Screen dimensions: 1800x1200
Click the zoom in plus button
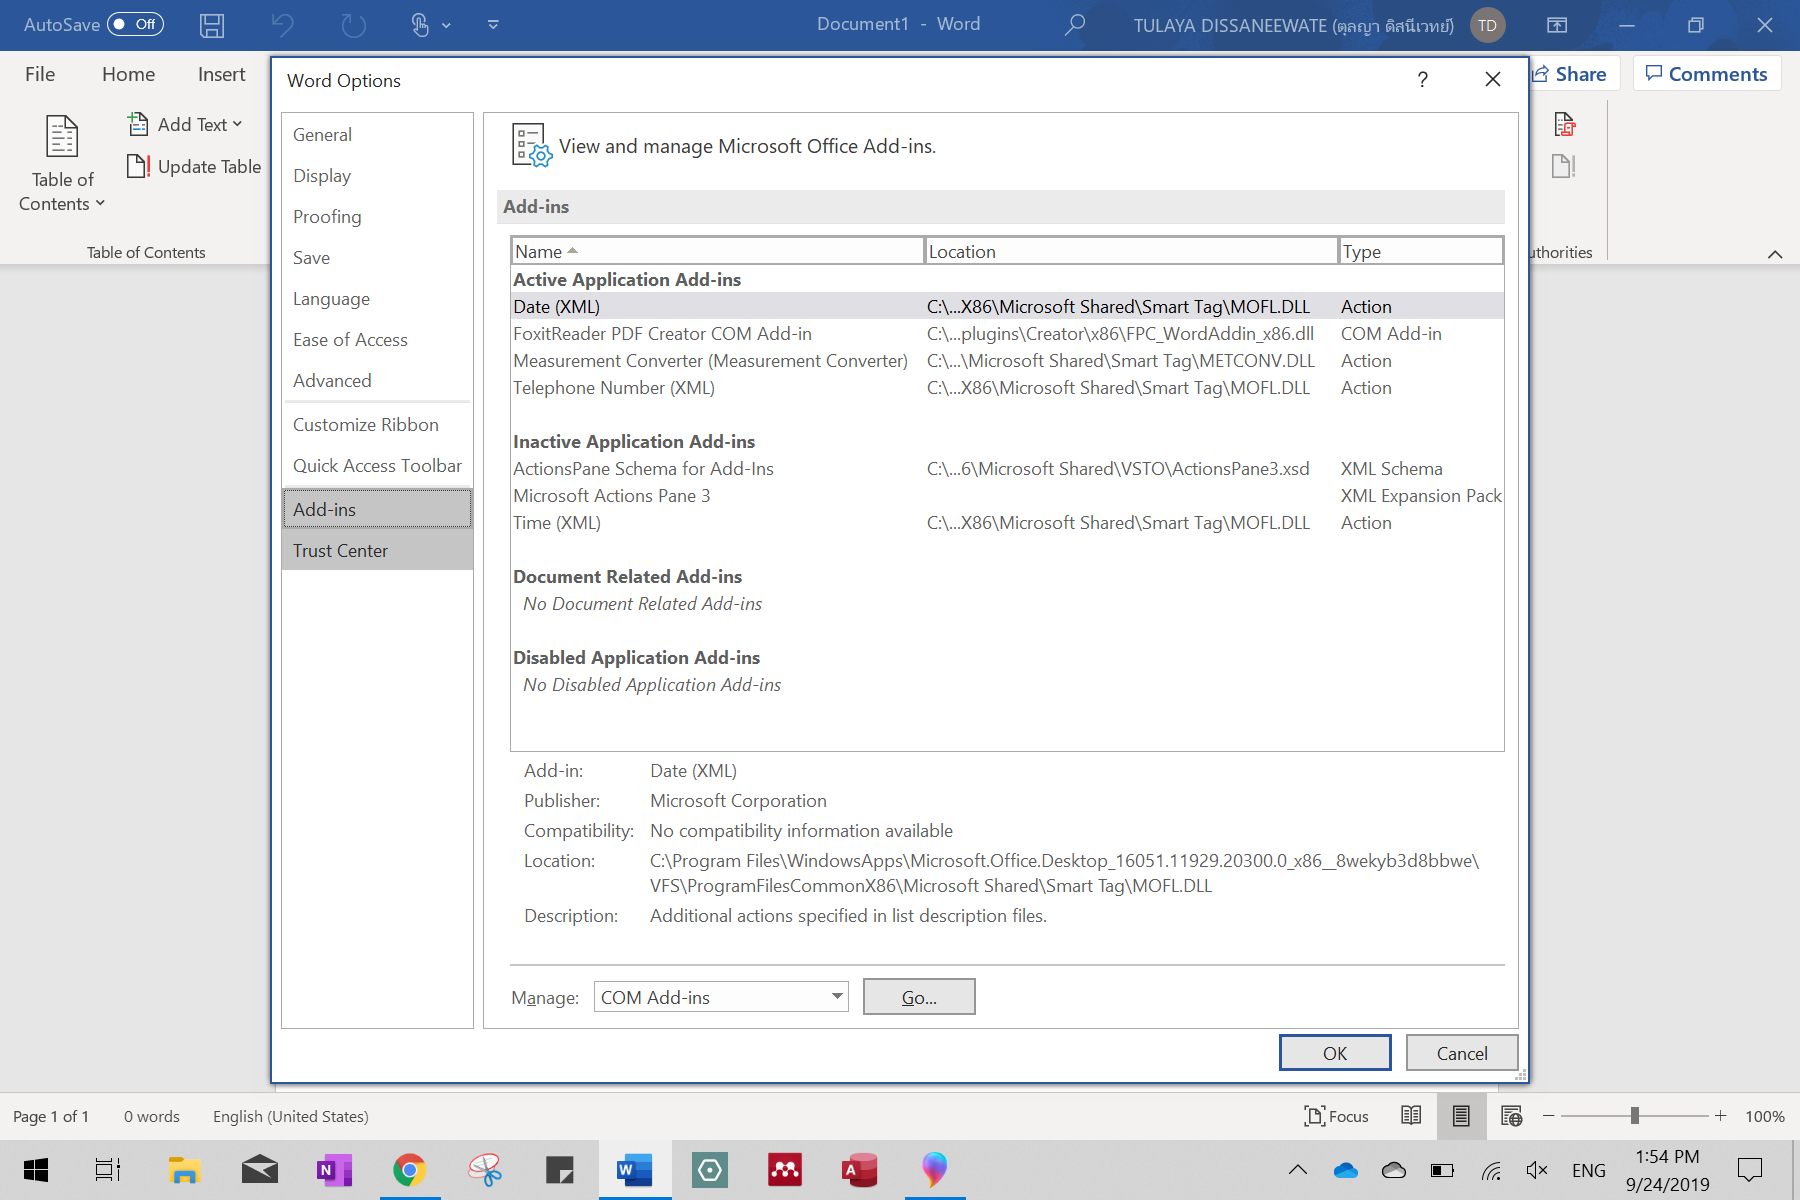1720,1116
